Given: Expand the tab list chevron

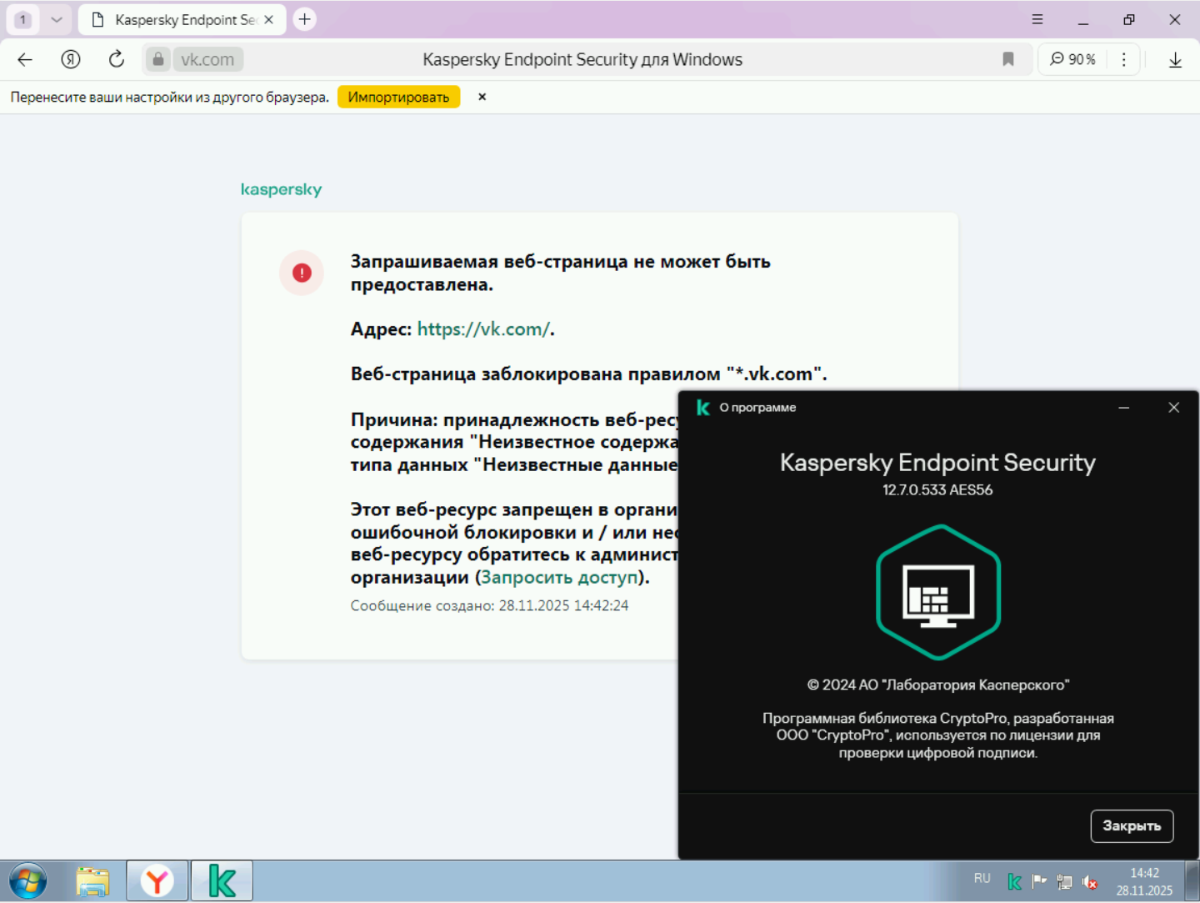Looking at the screenshot, I should point(56,19).
